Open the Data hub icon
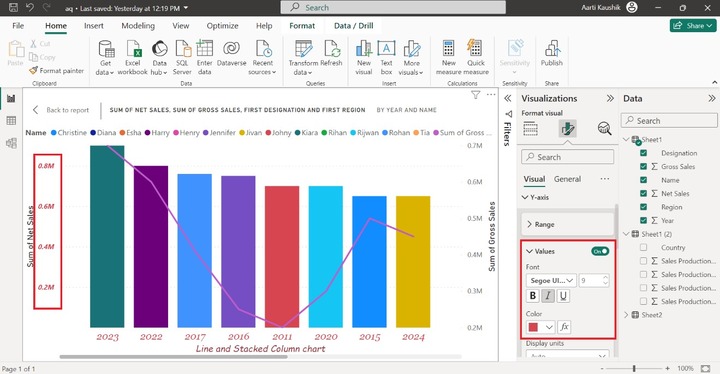Viewport: 720px width, 374px height. 159,57
